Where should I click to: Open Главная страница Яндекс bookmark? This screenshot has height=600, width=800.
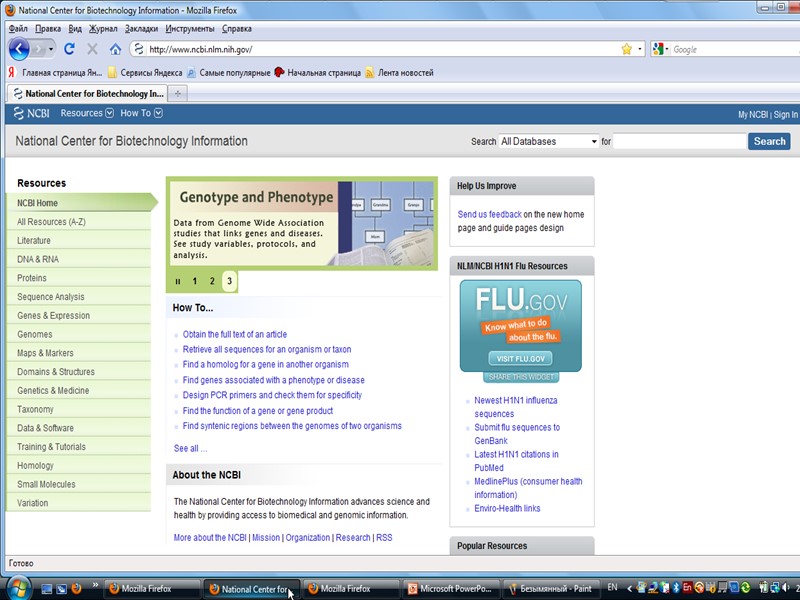coord(56,72)
